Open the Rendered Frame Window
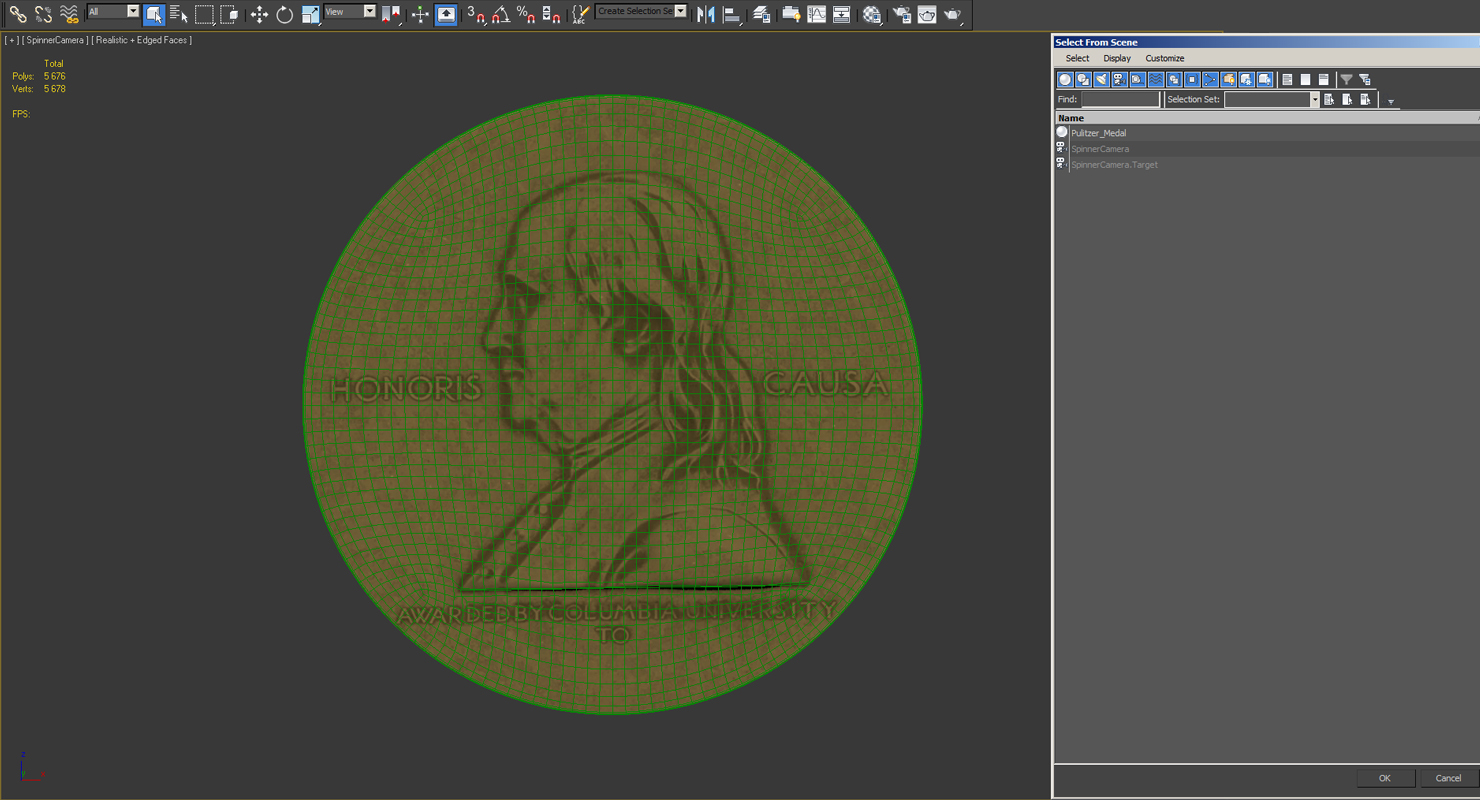 927,14
